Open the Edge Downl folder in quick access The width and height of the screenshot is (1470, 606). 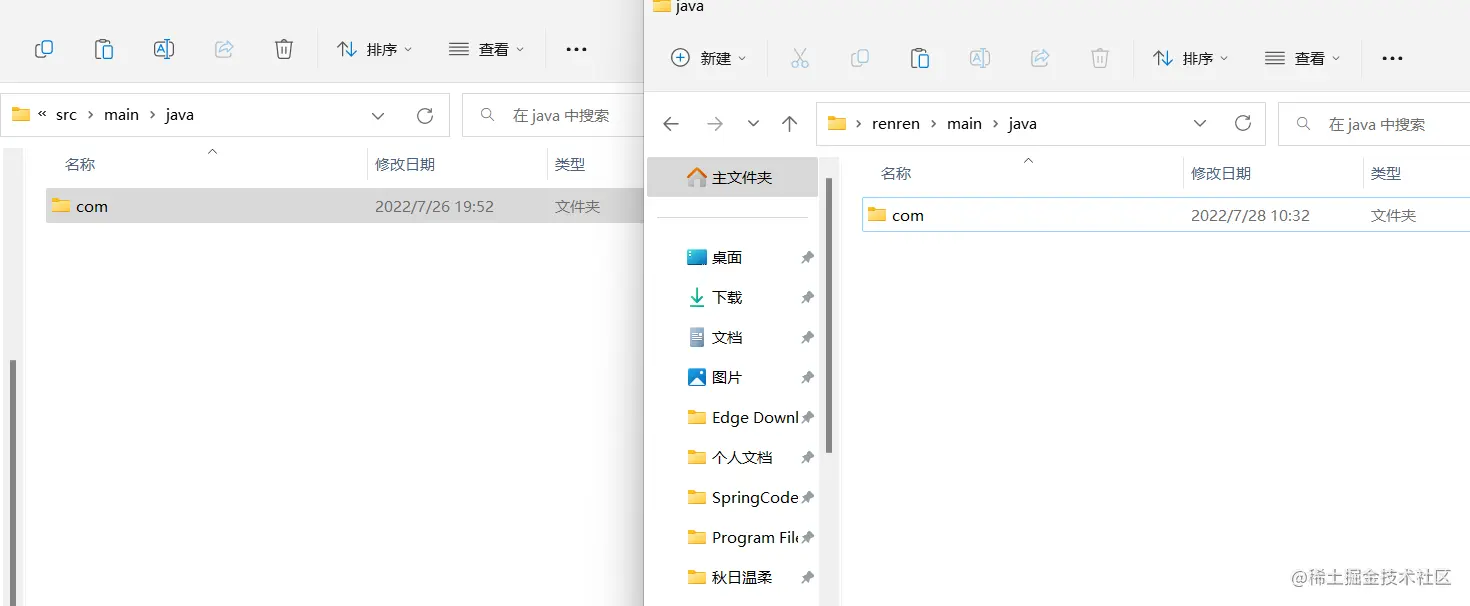pos(743,417)
